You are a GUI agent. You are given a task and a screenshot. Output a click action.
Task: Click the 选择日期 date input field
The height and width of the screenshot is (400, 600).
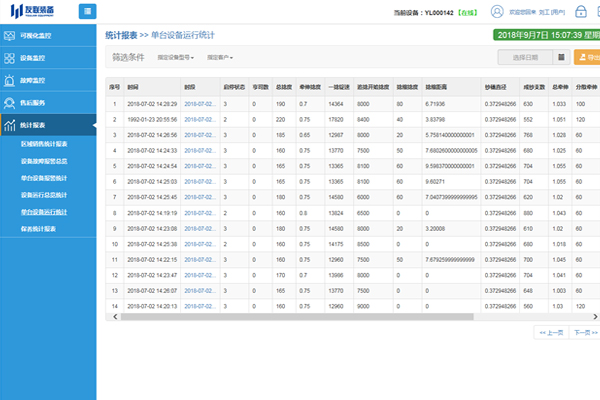point(525,59)
